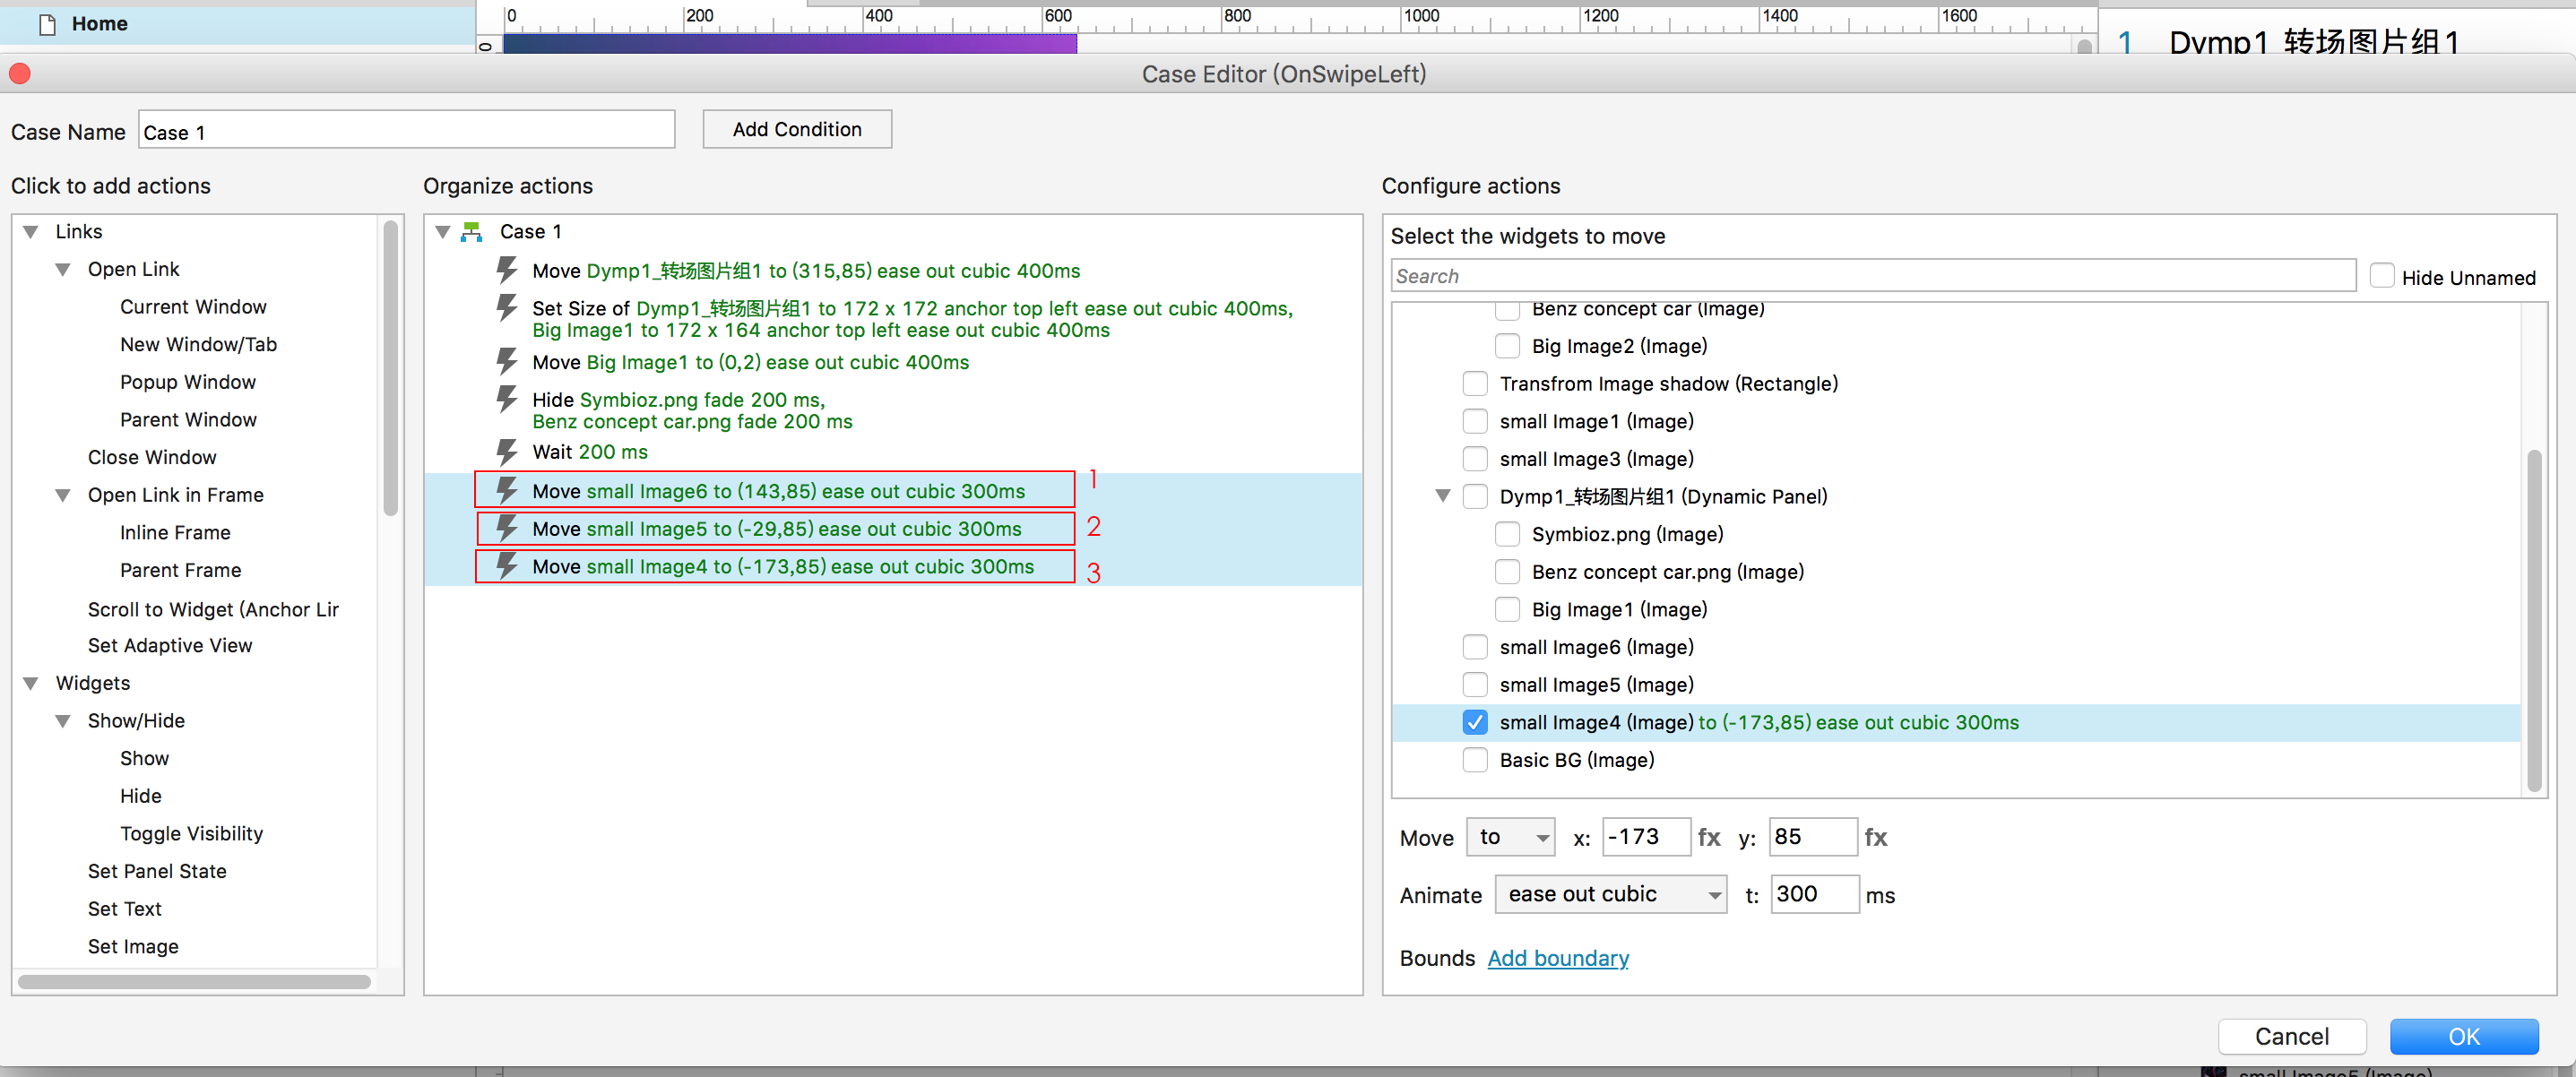
Task: Uncheck small Image4 (Image) checkbox
Action: click(1475, 722)
